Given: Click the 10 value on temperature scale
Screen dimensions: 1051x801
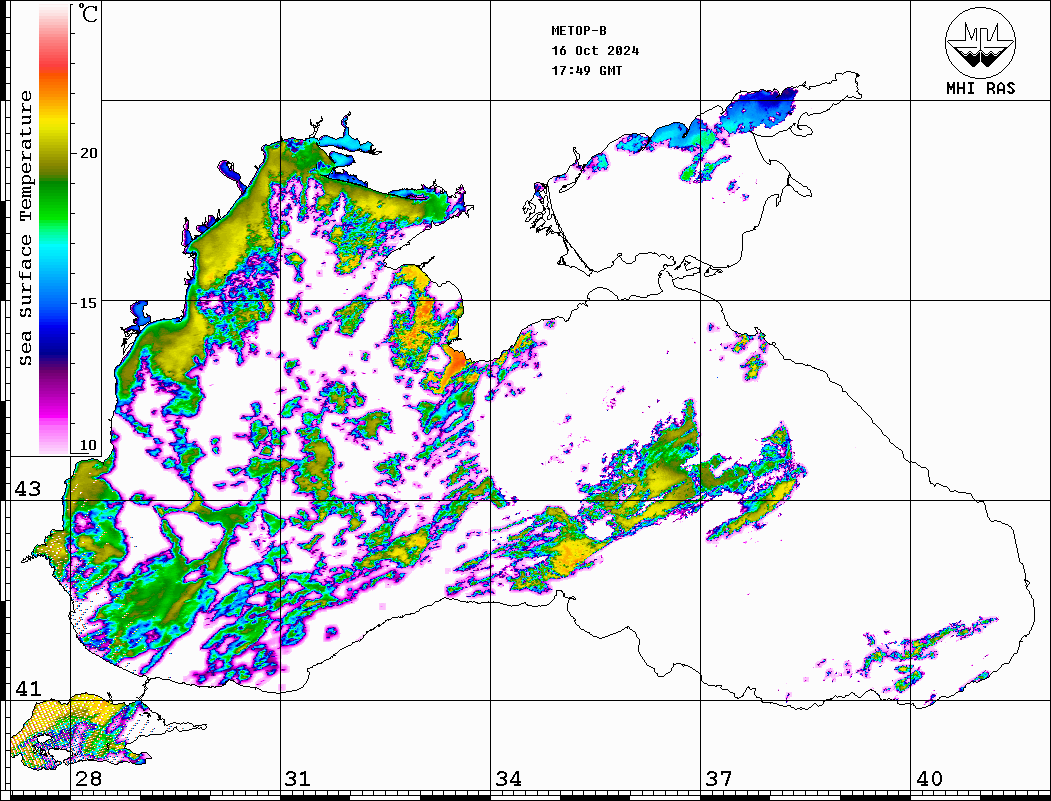Looking at the screenshot, I should [x=88, y=445].
